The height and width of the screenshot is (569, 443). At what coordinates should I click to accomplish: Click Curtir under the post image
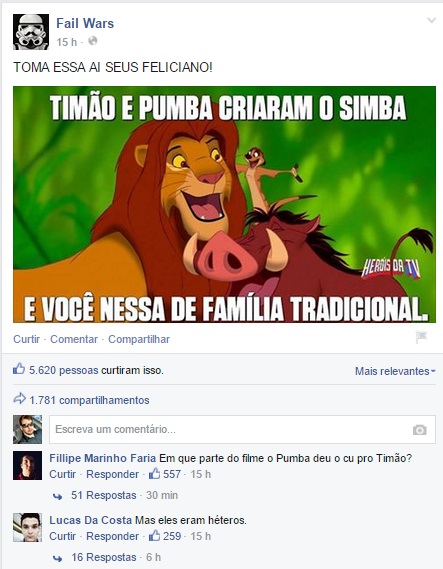26,339
